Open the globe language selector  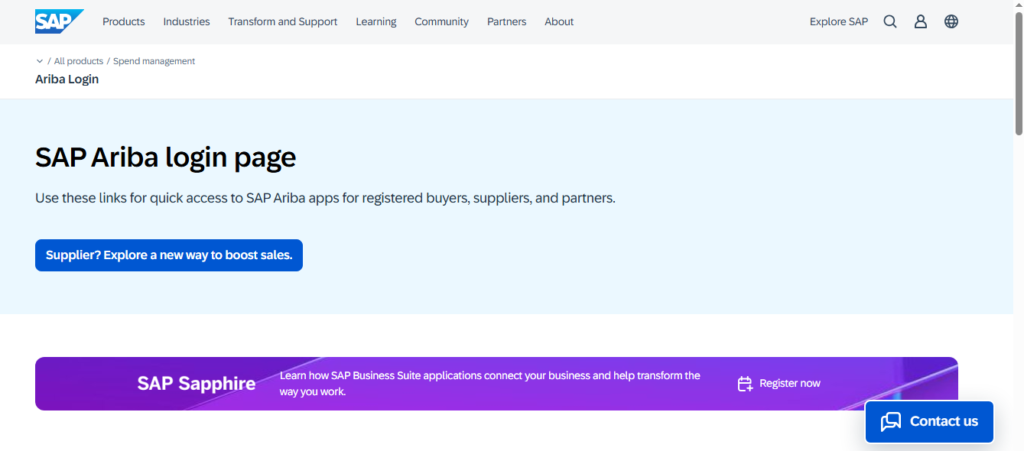click(952, 22)
